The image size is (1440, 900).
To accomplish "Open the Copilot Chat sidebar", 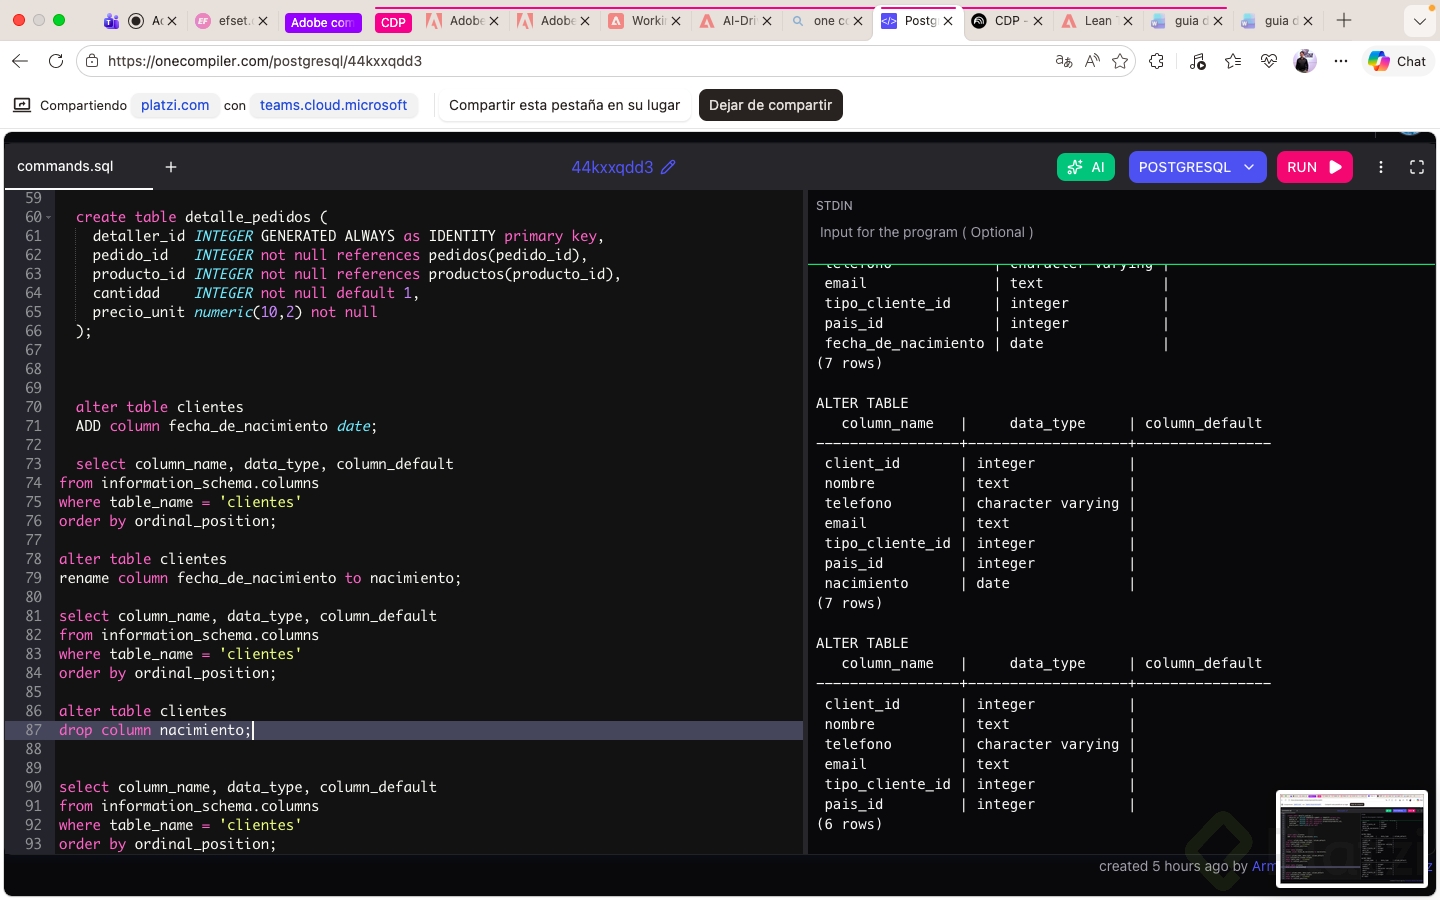I will tap(1398, 61).
